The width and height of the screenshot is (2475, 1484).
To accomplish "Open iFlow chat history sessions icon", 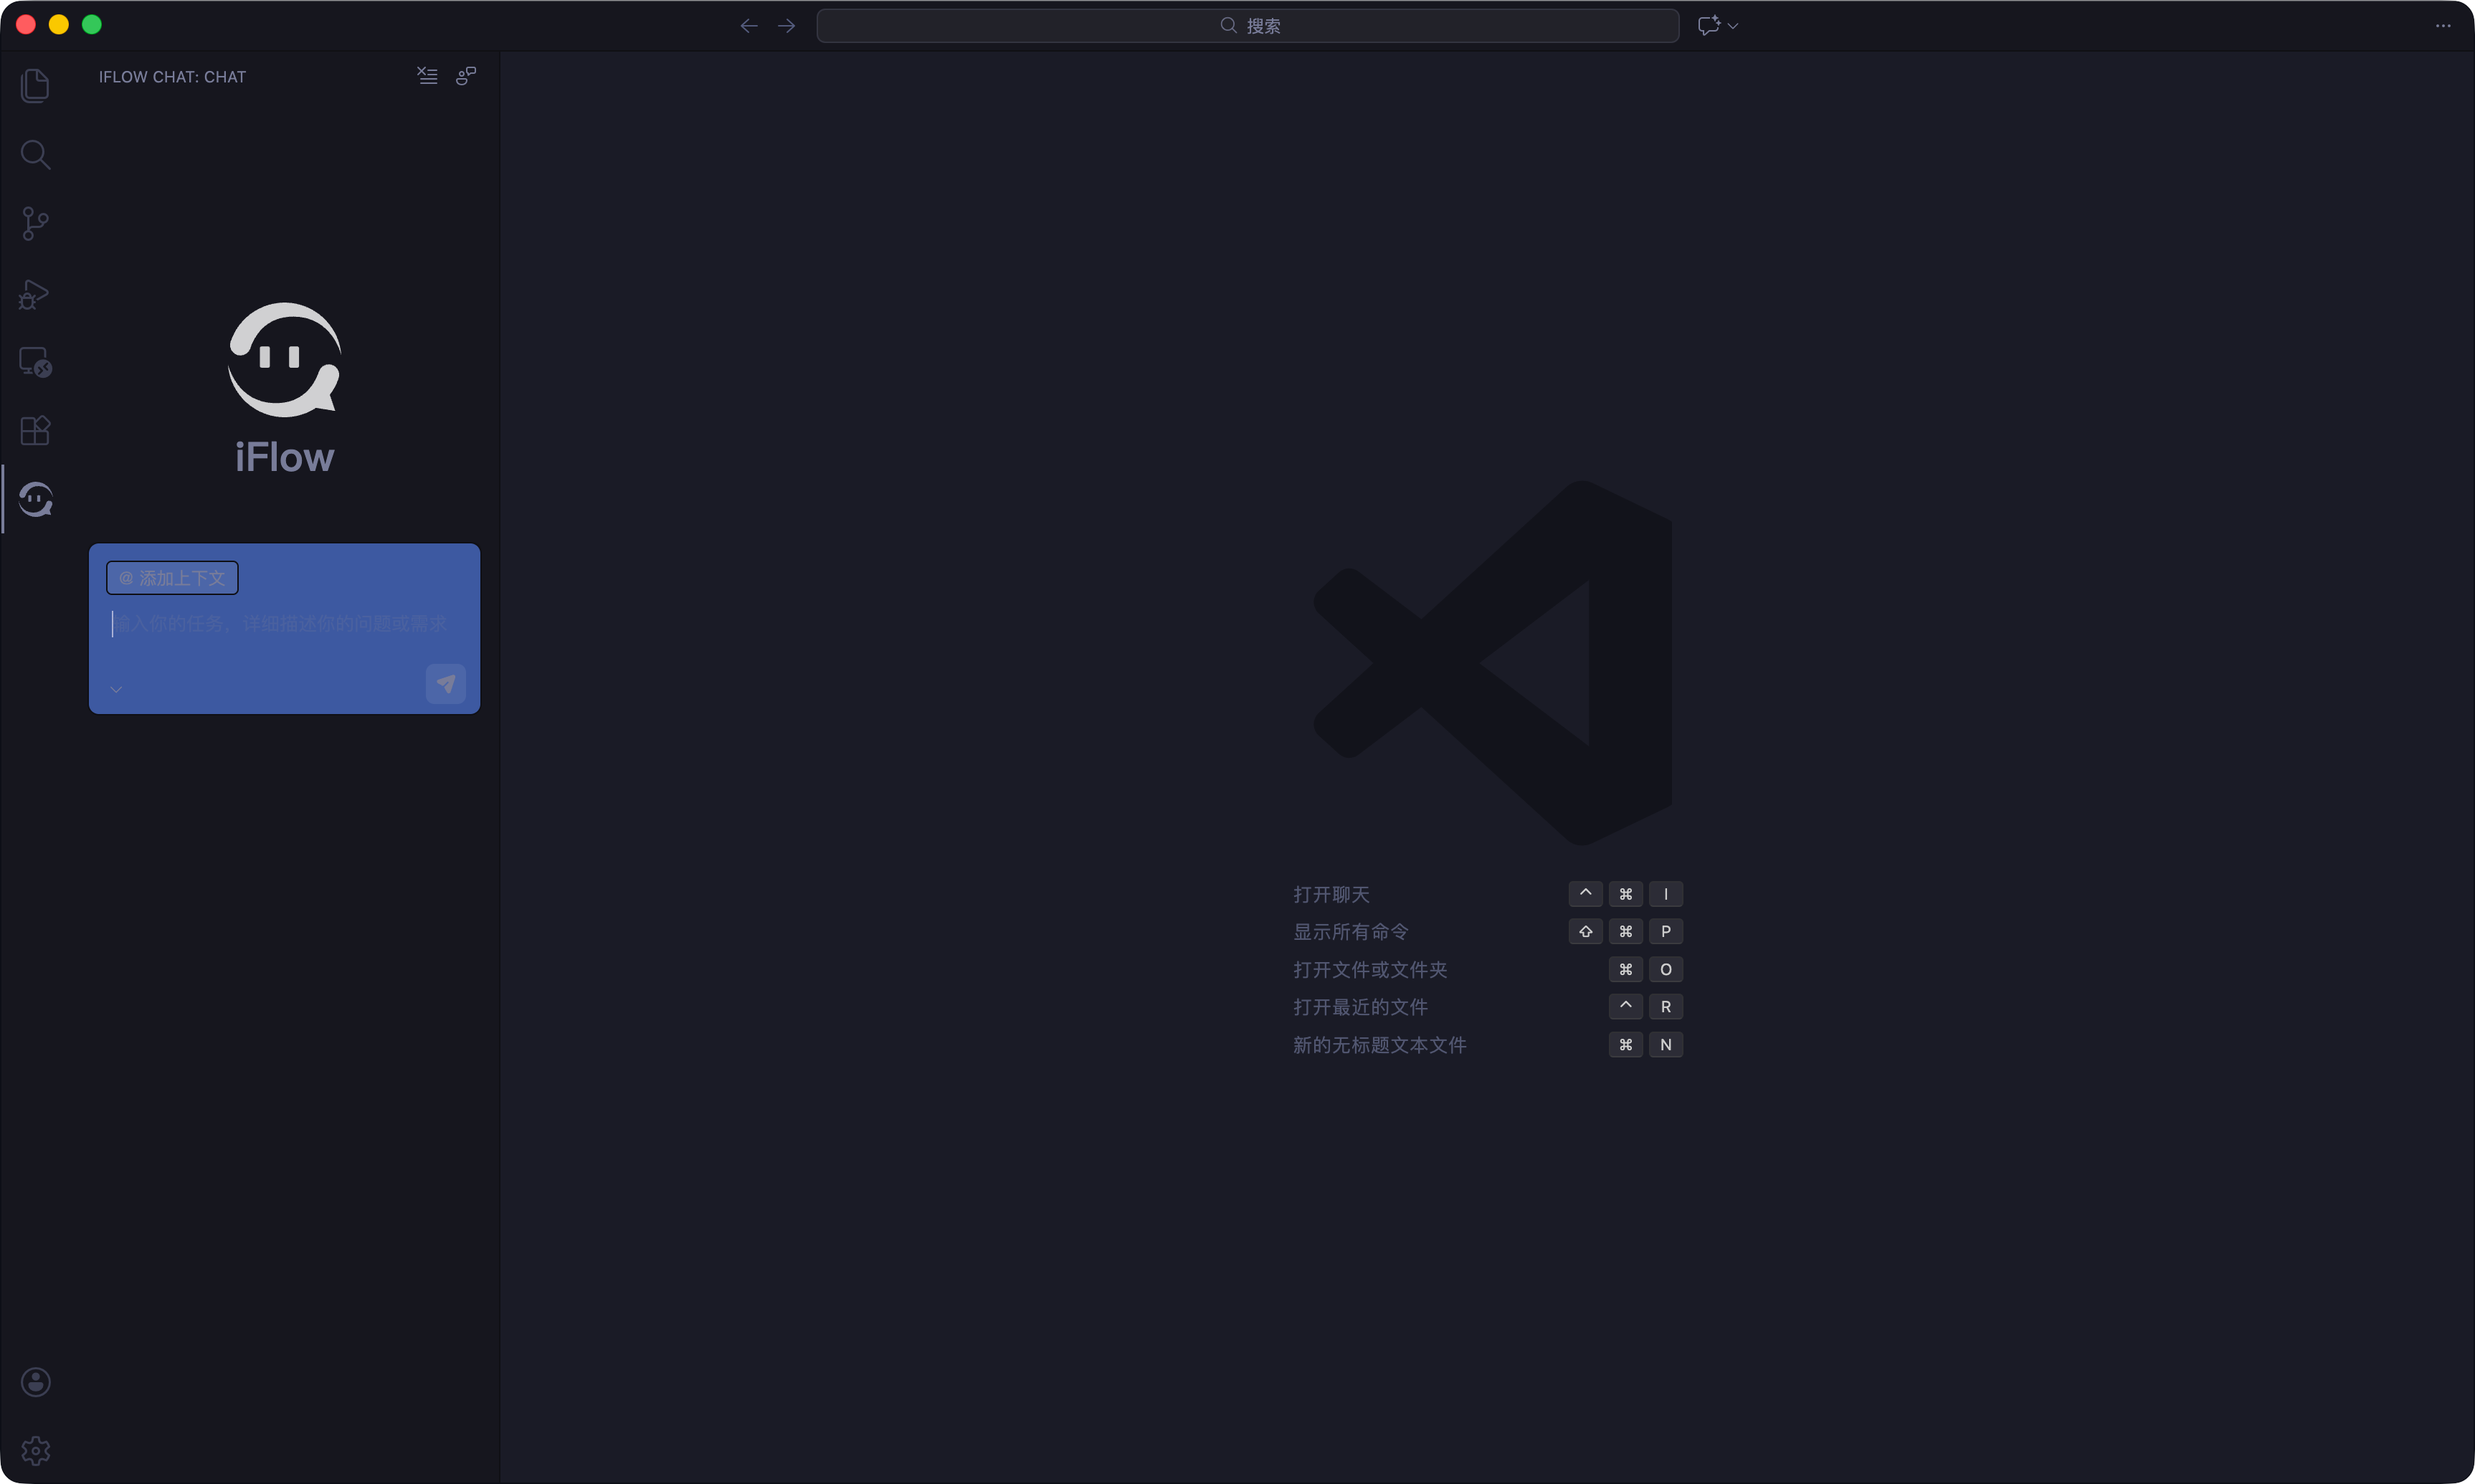I will (466, 76).
